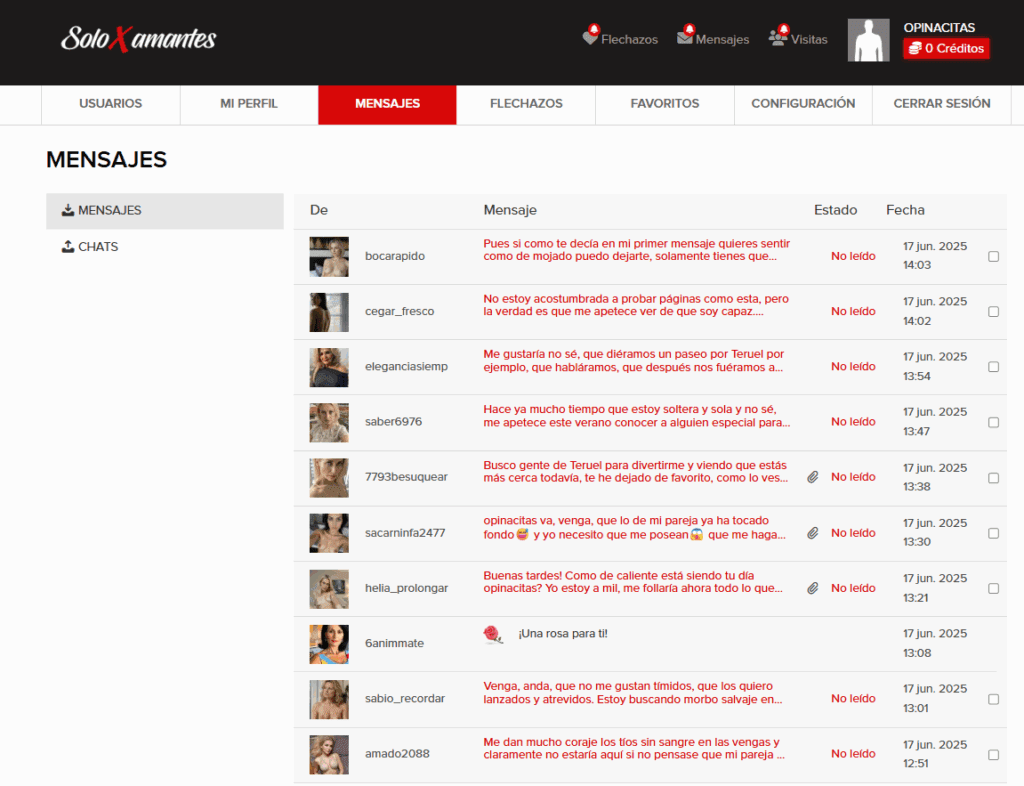The image size is (1024, 786).
Task: Click the Flechazos heart icon in header
Action: tap(591, 38)
